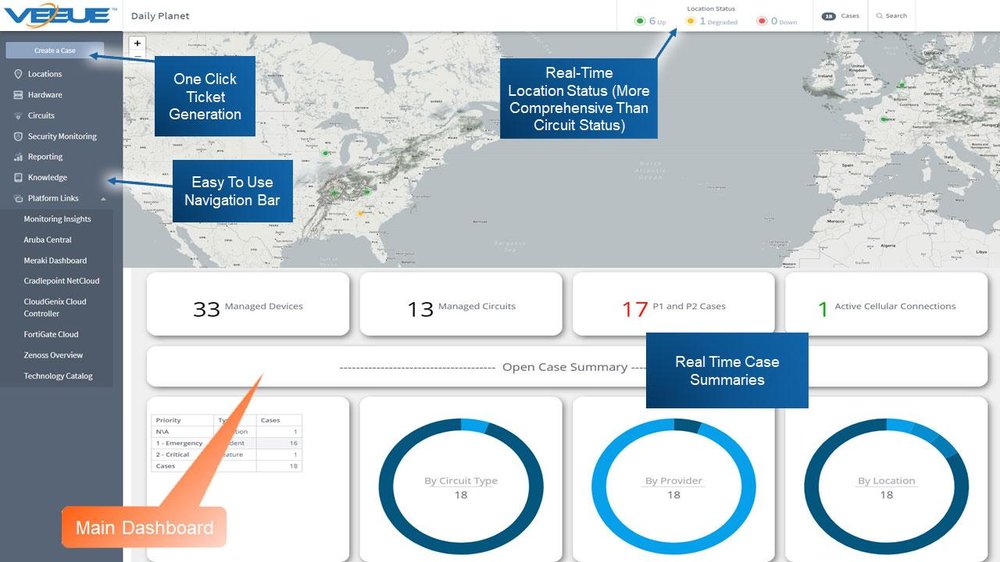
Task: Collapse the Platform Links section arrow
Action: 103,199
